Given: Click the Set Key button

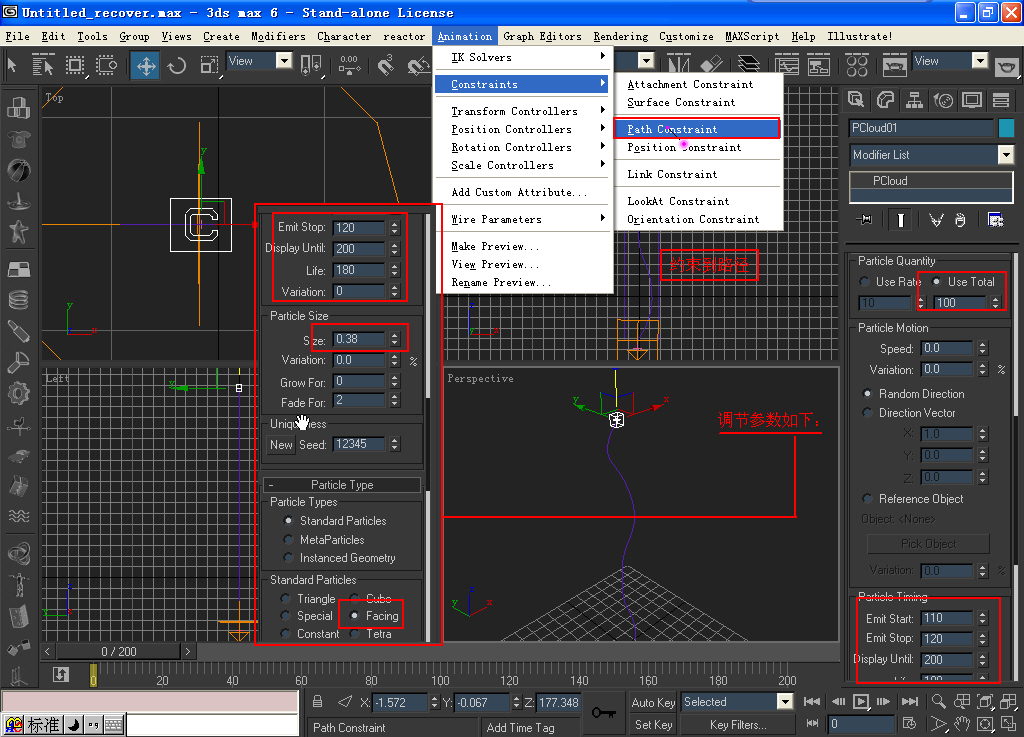Looking at the screenshot, I should (653, 725).
